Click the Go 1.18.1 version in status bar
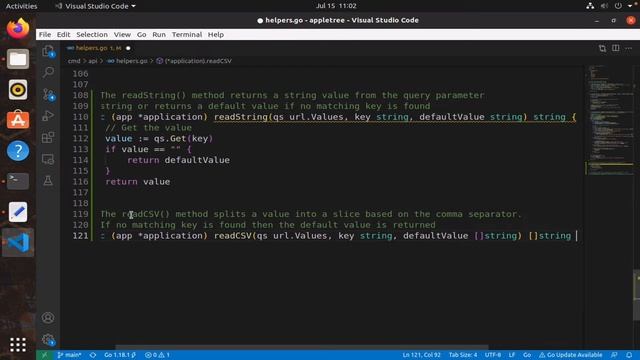640x360 pixels. 120,355
